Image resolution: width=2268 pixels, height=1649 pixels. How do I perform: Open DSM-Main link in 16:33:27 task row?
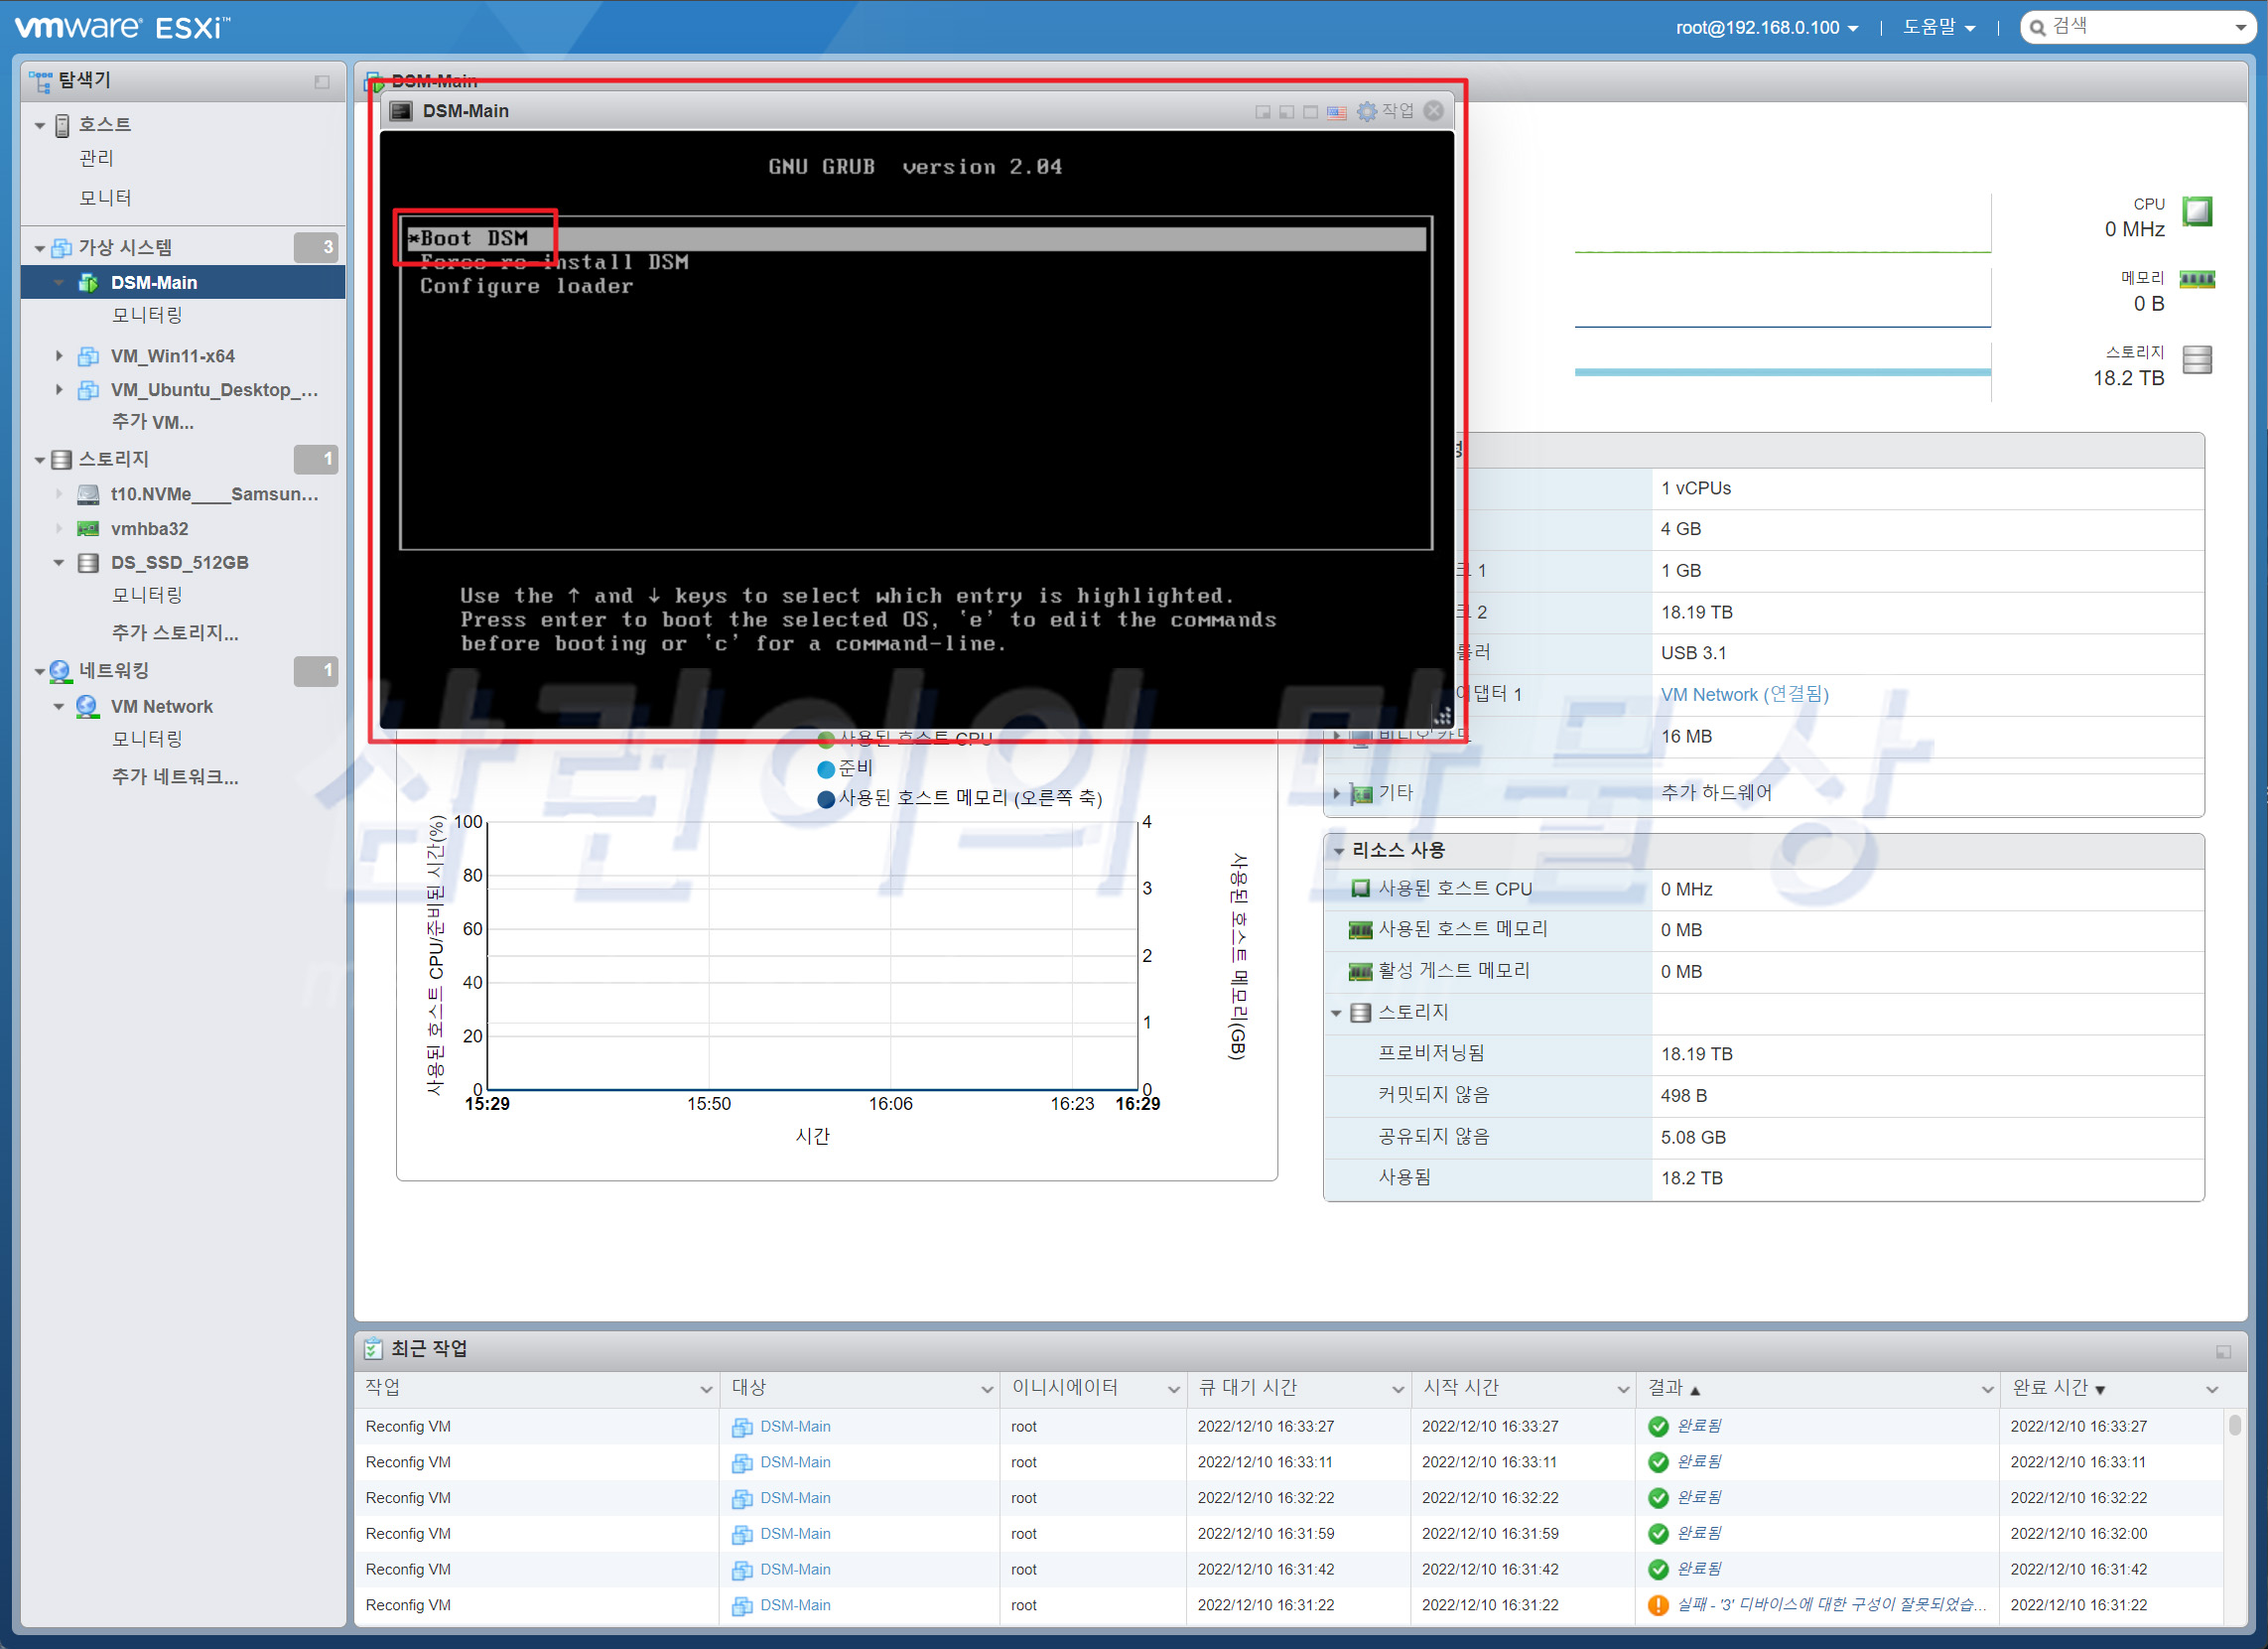pos(795,1427)
